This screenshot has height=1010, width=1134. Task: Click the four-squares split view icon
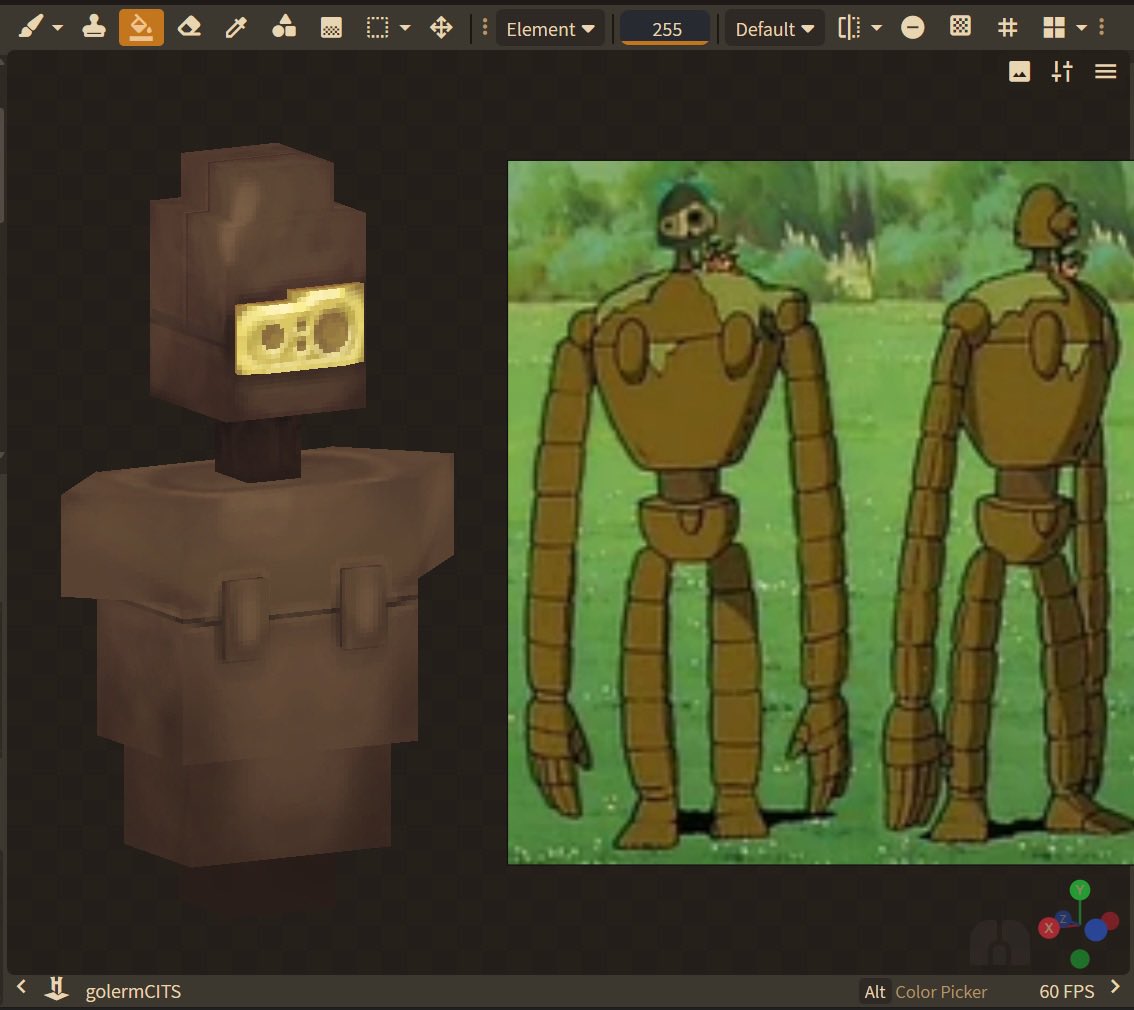tap(1054, 28)
